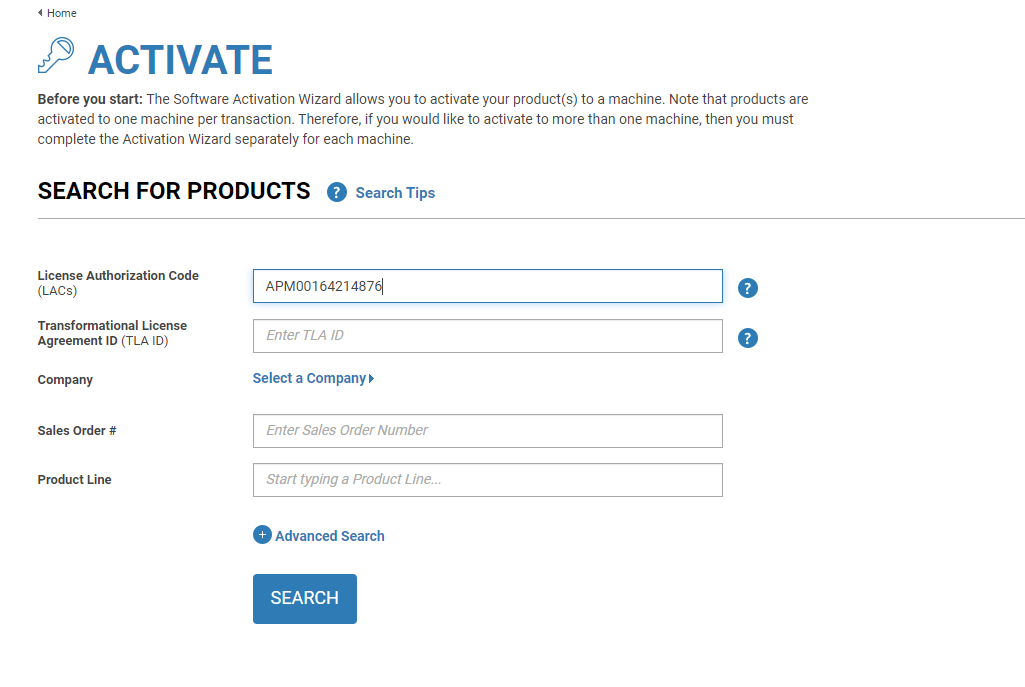1025x687 pixels.
Task: Click the help icon beside the TLA ID field
Action: [x=748, y=338]
